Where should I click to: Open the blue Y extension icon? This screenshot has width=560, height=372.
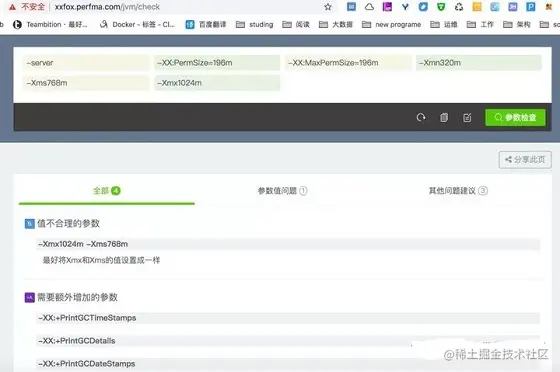405,7
